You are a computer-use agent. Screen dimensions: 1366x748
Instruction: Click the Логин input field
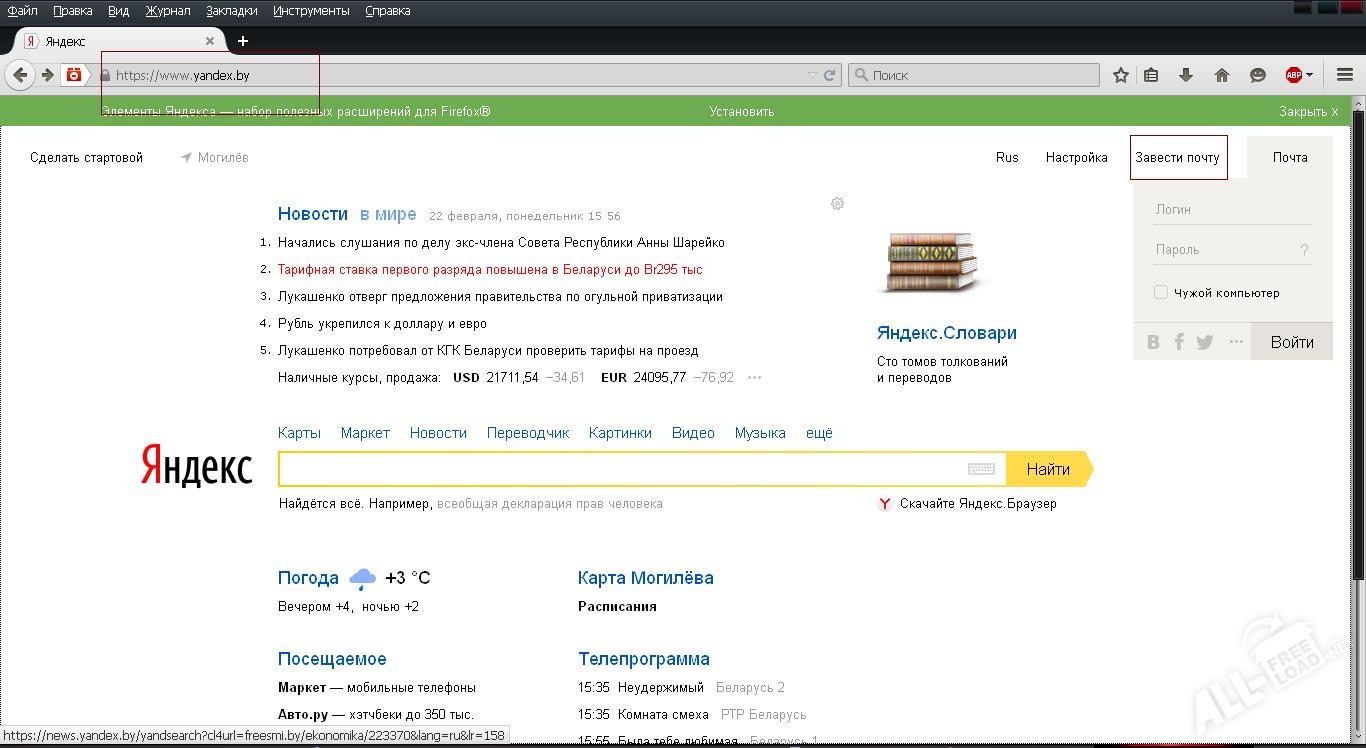point(1232,209)
